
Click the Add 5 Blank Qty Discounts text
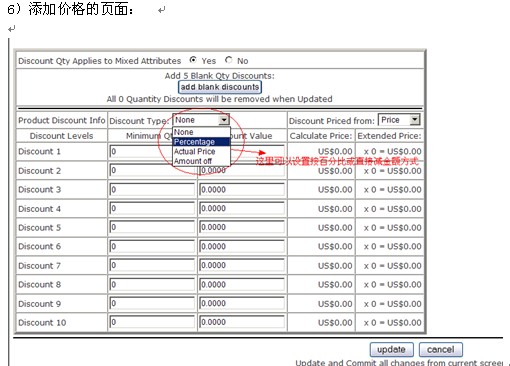coord(220,76)
